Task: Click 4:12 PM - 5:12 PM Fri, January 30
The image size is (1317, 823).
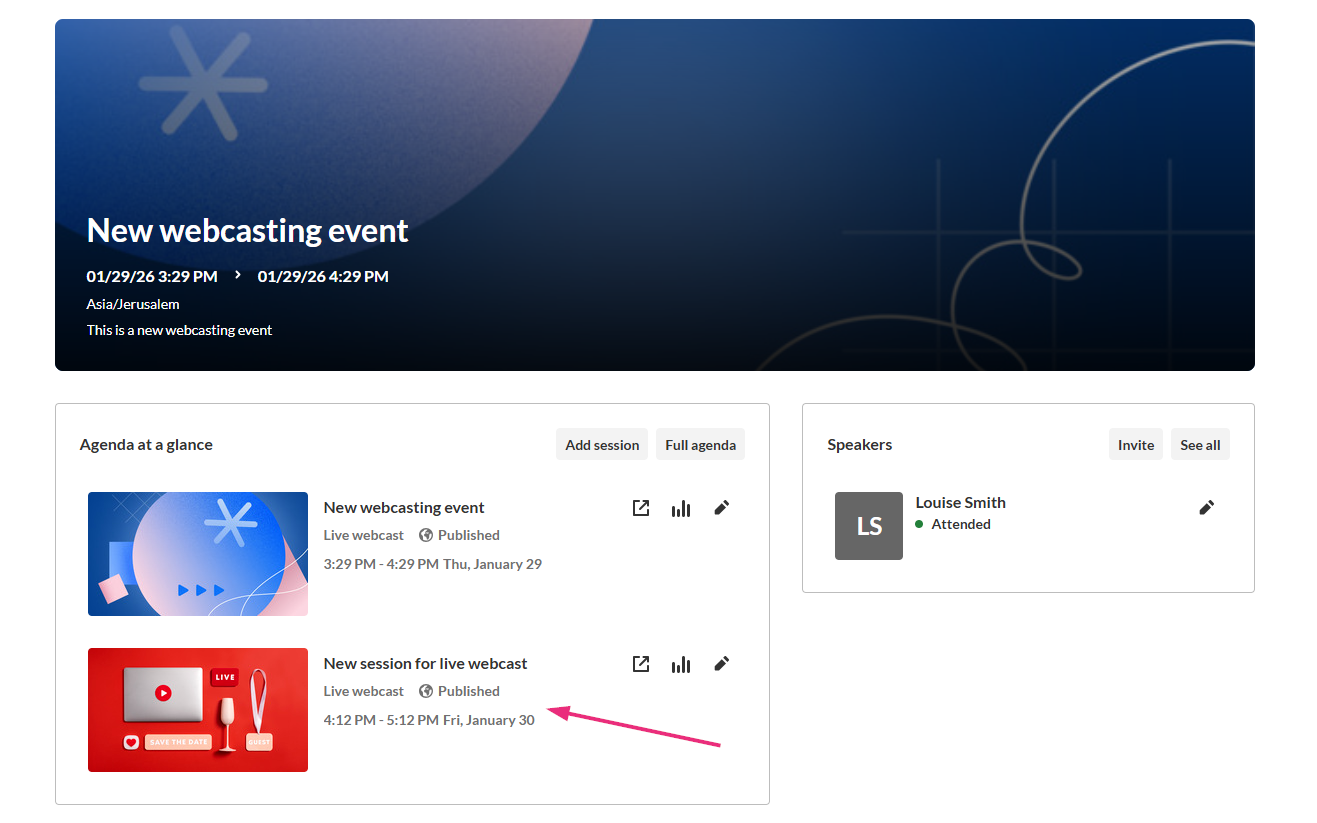Action: pyautogui.click(x=429, y=720)
